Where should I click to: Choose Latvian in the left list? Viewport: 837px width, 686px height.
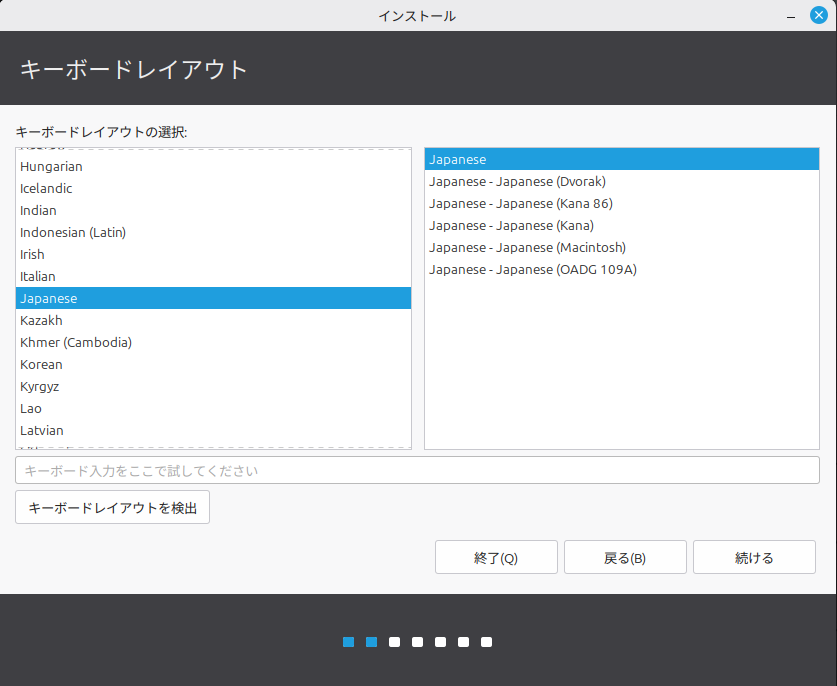pos(42,431)
